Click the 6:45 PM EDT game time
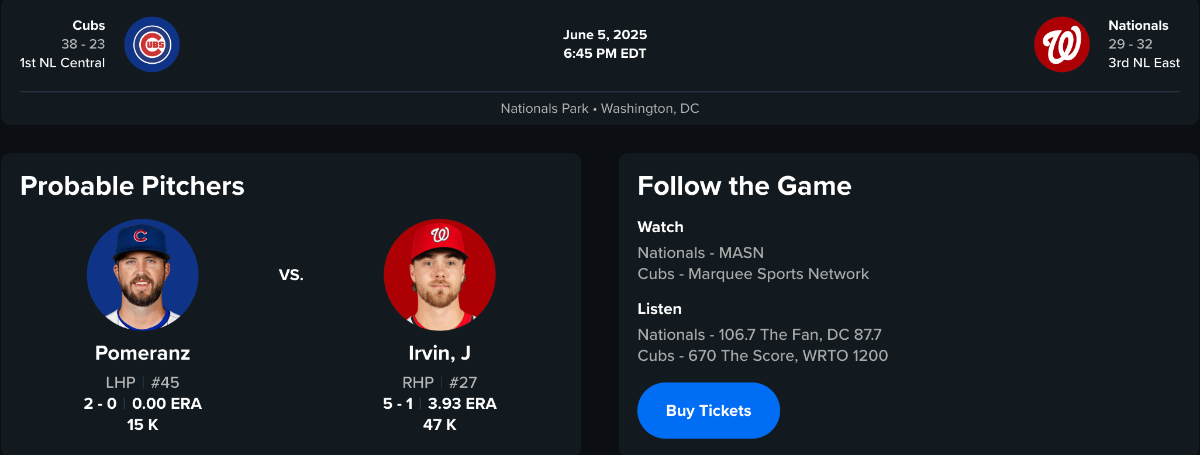Screen dimensions: 1200x455 pyautogui.click(x=605, y=53)
